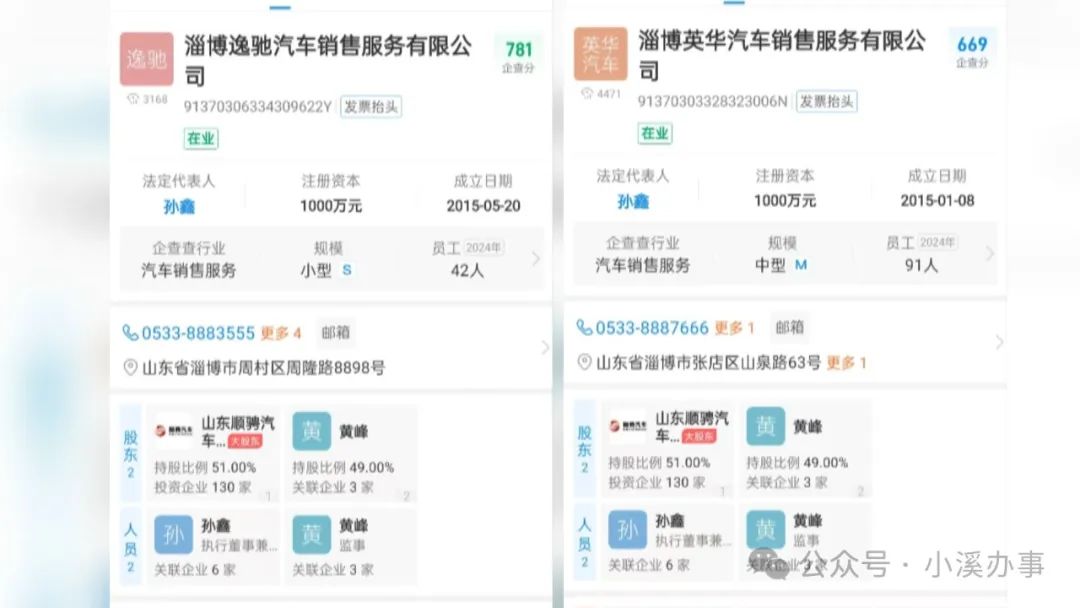Tap 黄峰 49.00% shareholder avatar in 逸驰 card
1080x608 pixels.
(x=311, y=431)
